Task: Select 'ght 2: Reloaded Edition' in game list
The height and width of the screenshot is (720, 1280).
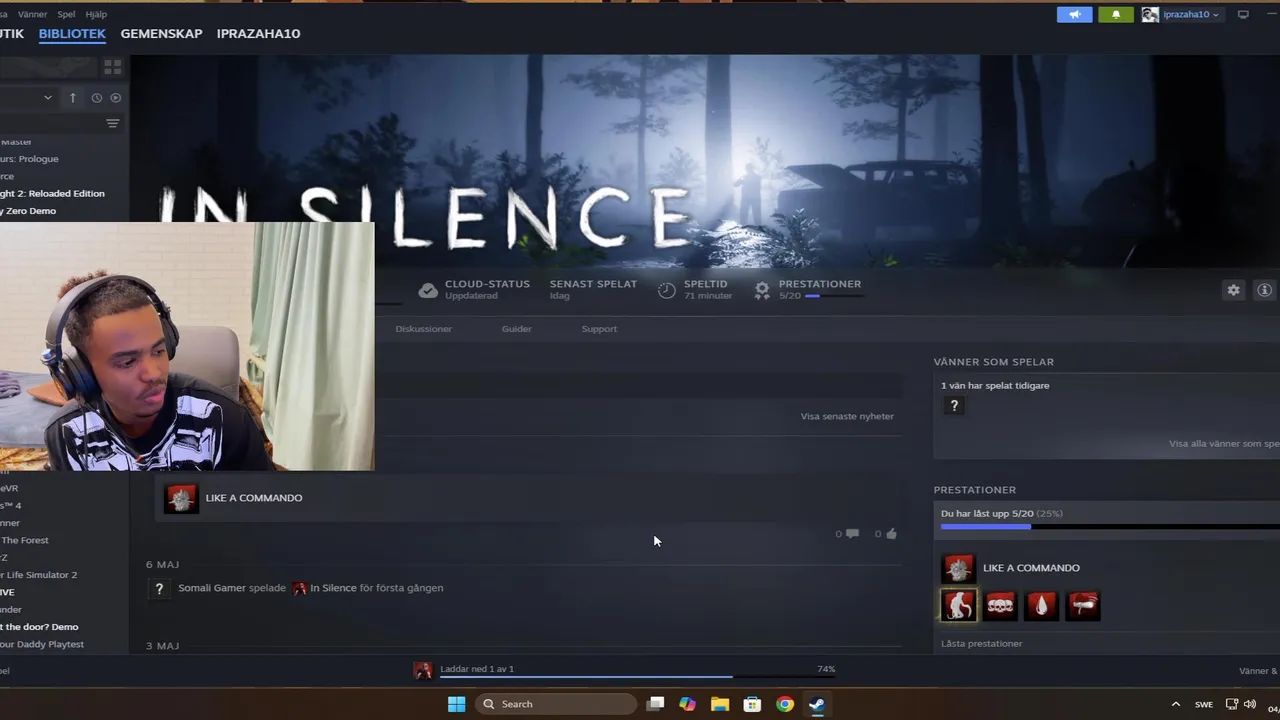Action: click(x=52, y=194)
